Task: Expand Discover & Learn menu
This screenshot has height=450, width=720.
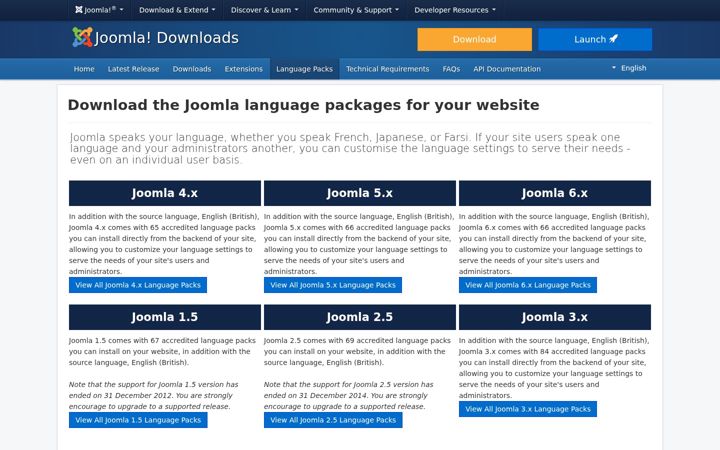Action: tap(264, 10)
